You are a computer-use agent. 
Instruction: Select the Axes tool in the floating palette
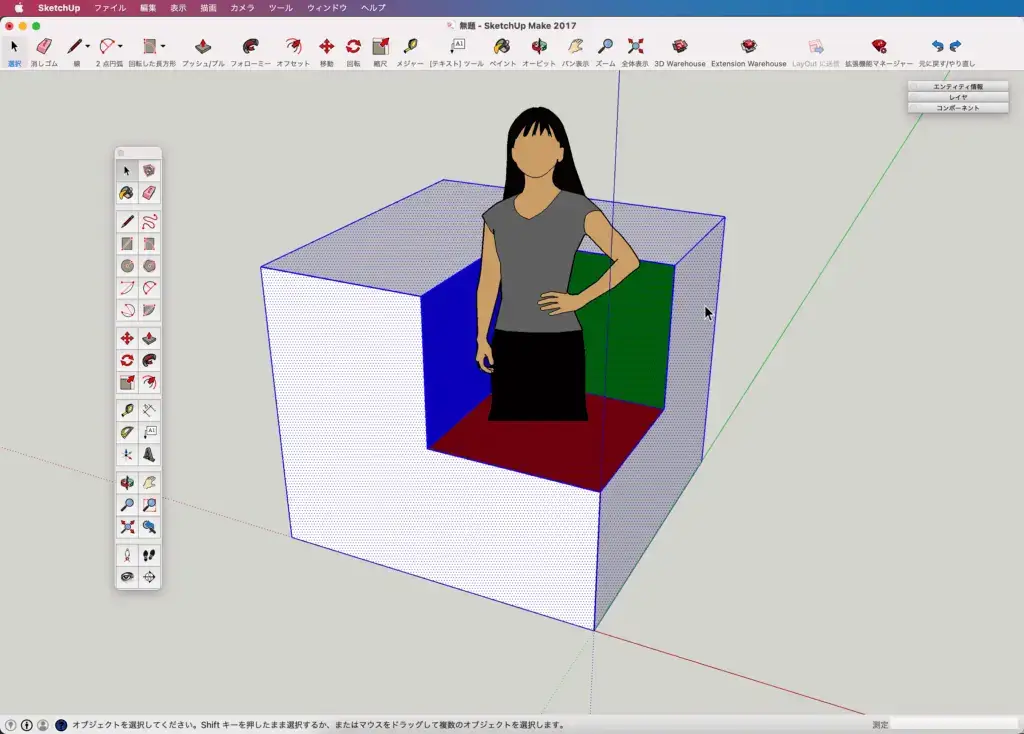click(127, 455)
